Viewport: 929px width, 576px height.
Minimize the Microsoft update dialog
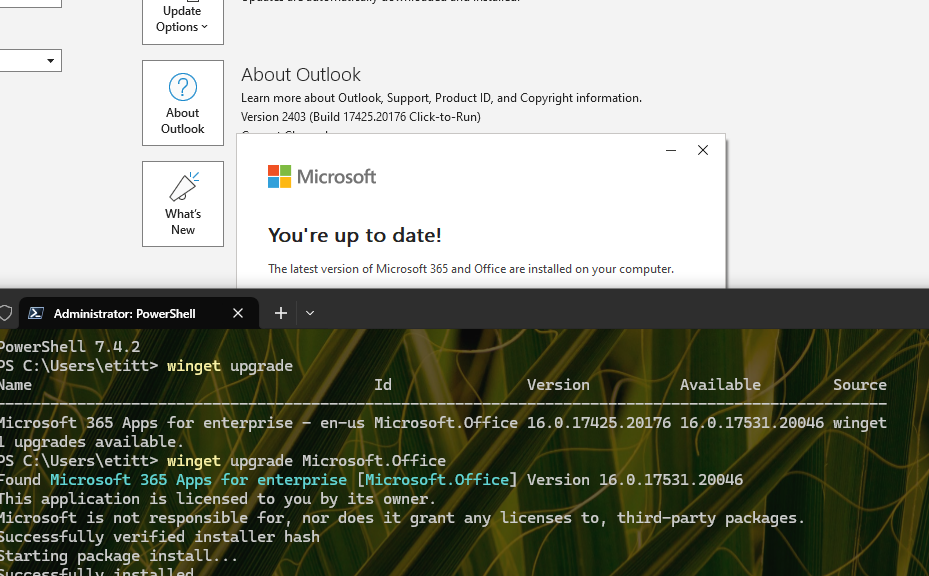tap(671, 150)
